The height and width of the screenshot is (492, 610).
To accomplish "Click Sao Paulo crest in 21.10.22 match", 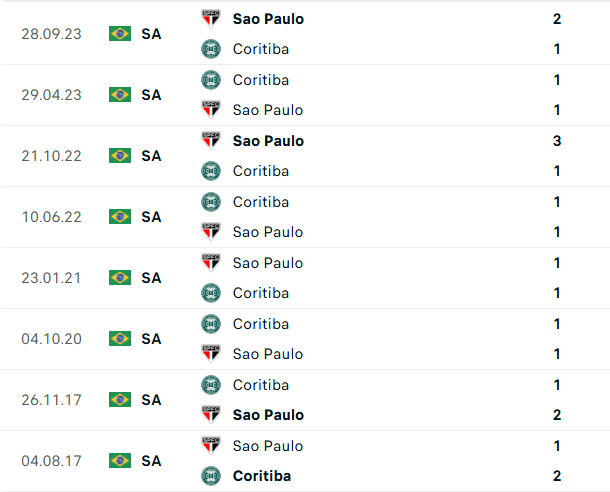I will click(x=210, y=141).
